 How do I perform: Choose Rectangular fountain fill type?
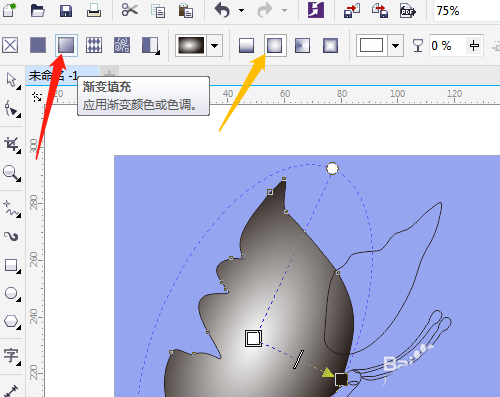point(330,45)
